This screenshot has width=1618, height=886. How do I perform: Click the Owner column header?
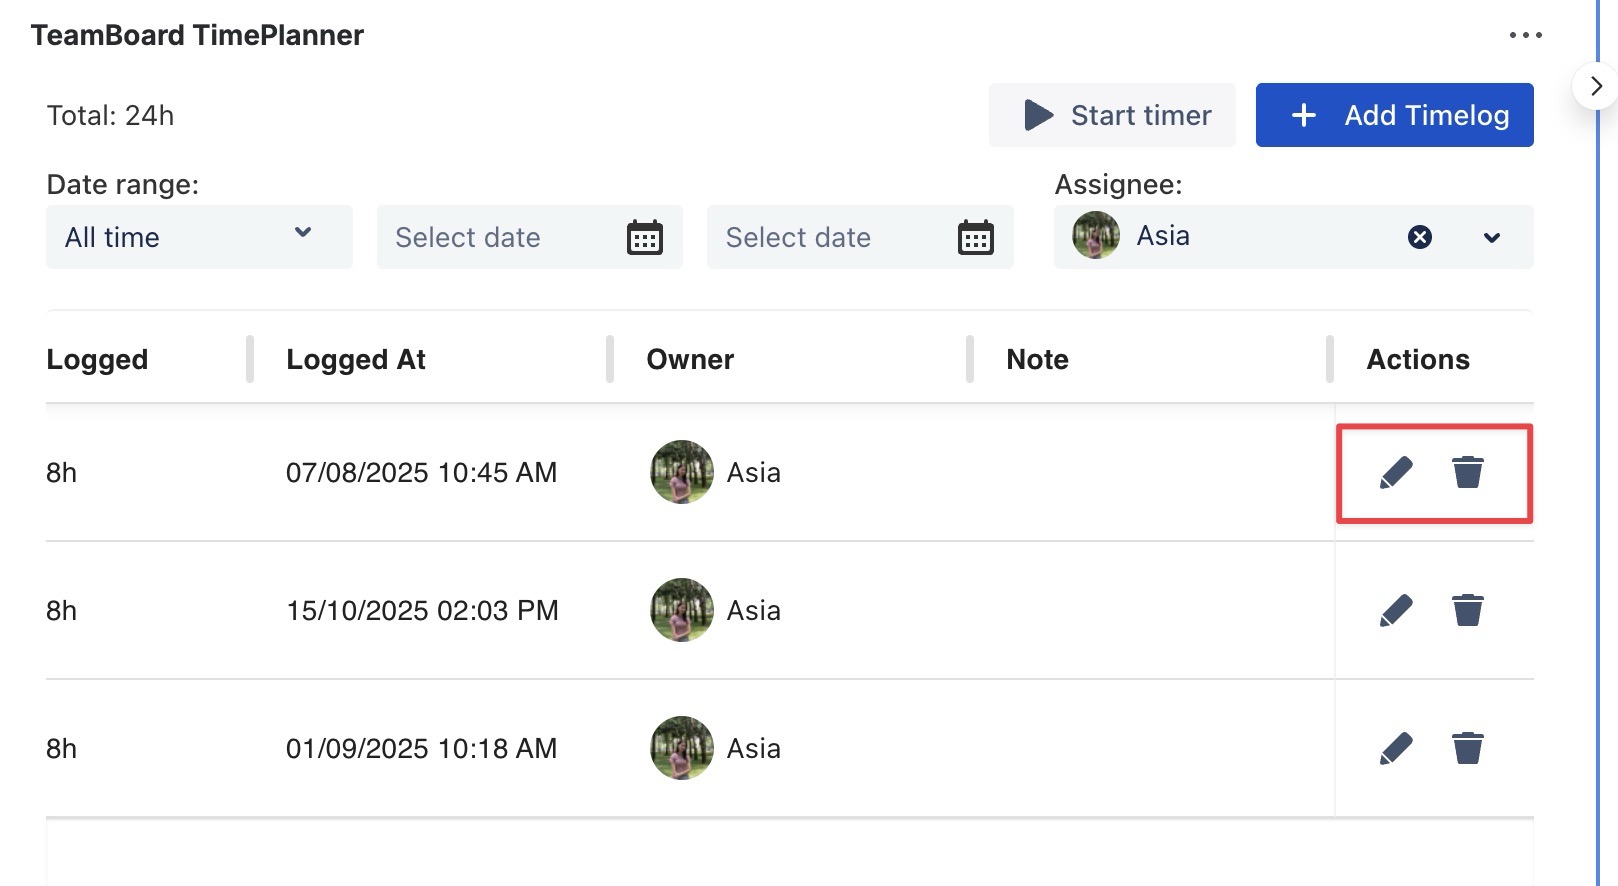pyautogui.click(x=690, y=359)
